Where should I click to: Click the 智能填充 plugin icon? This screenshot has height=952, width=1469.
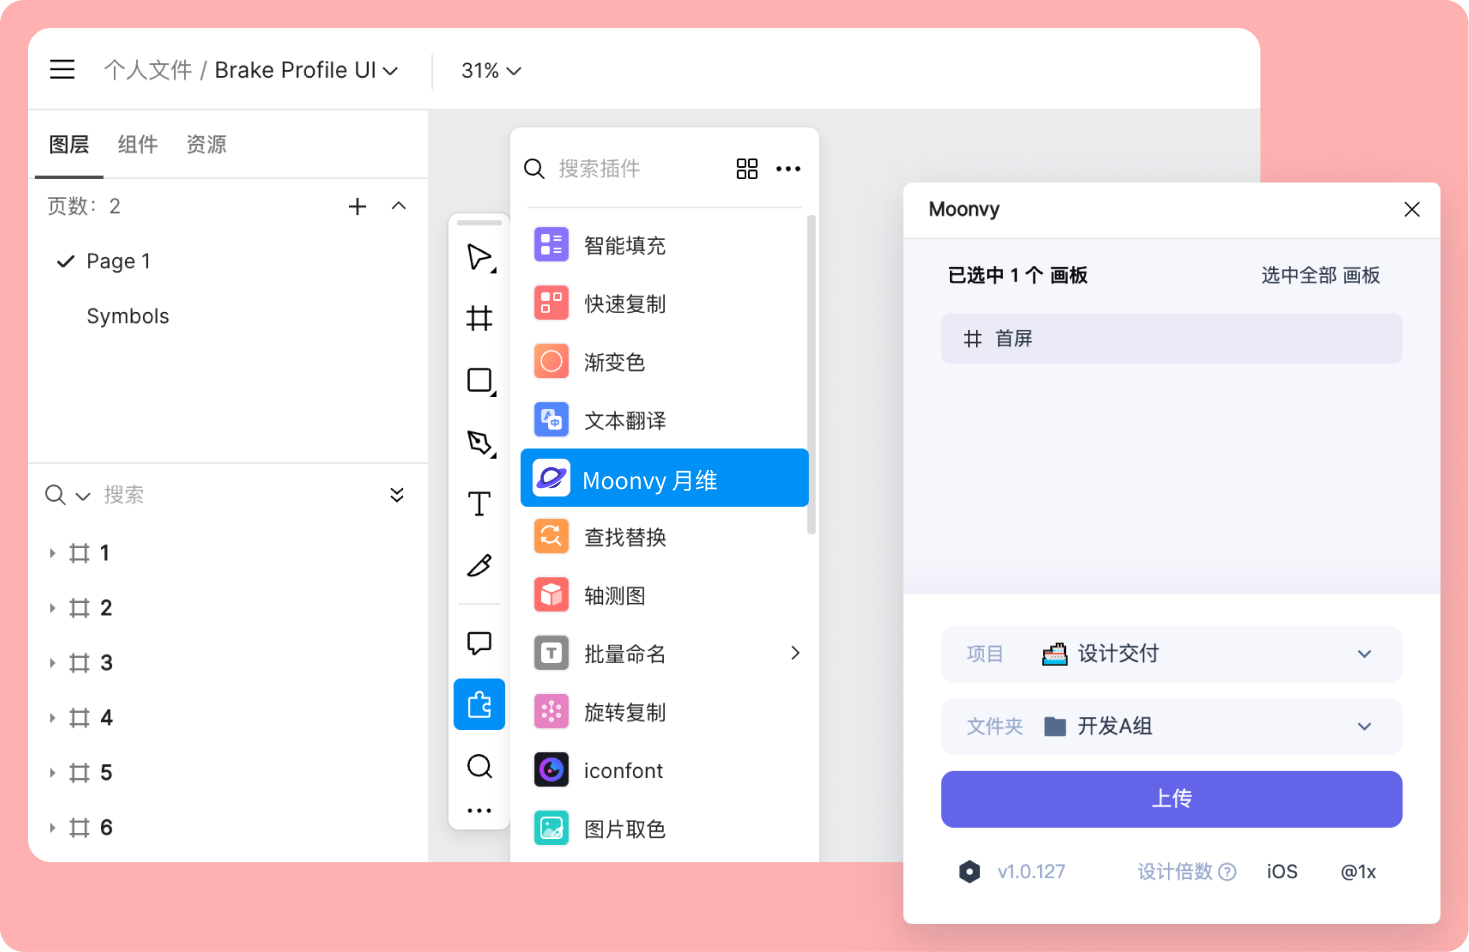[x=551, y=244]
